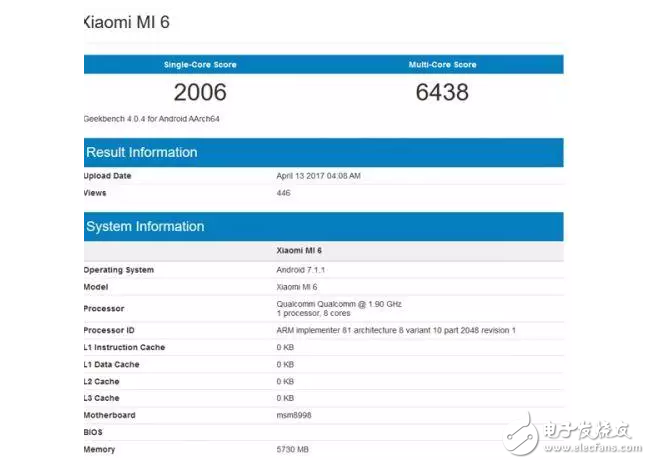Click the multi-core score value 6438

tap(442, 93)
